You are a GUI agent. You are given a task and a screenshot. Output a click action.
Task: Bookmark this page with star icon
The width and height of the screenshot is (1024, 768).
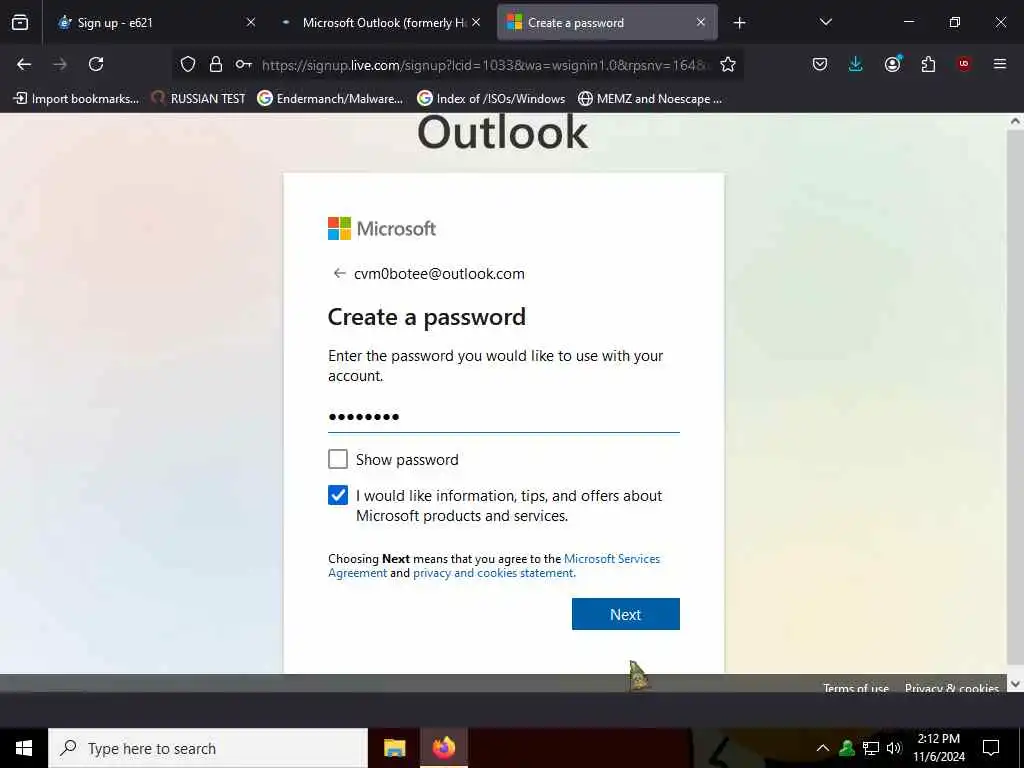point(728,64)
